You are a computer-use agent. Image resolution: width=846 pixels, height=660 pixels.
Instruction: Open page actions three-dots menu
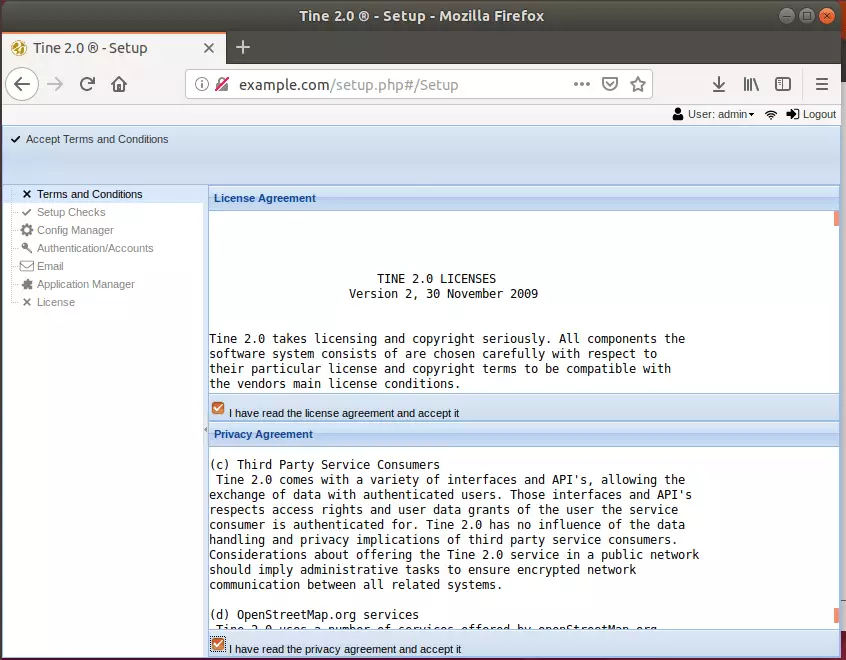point(582,84)
